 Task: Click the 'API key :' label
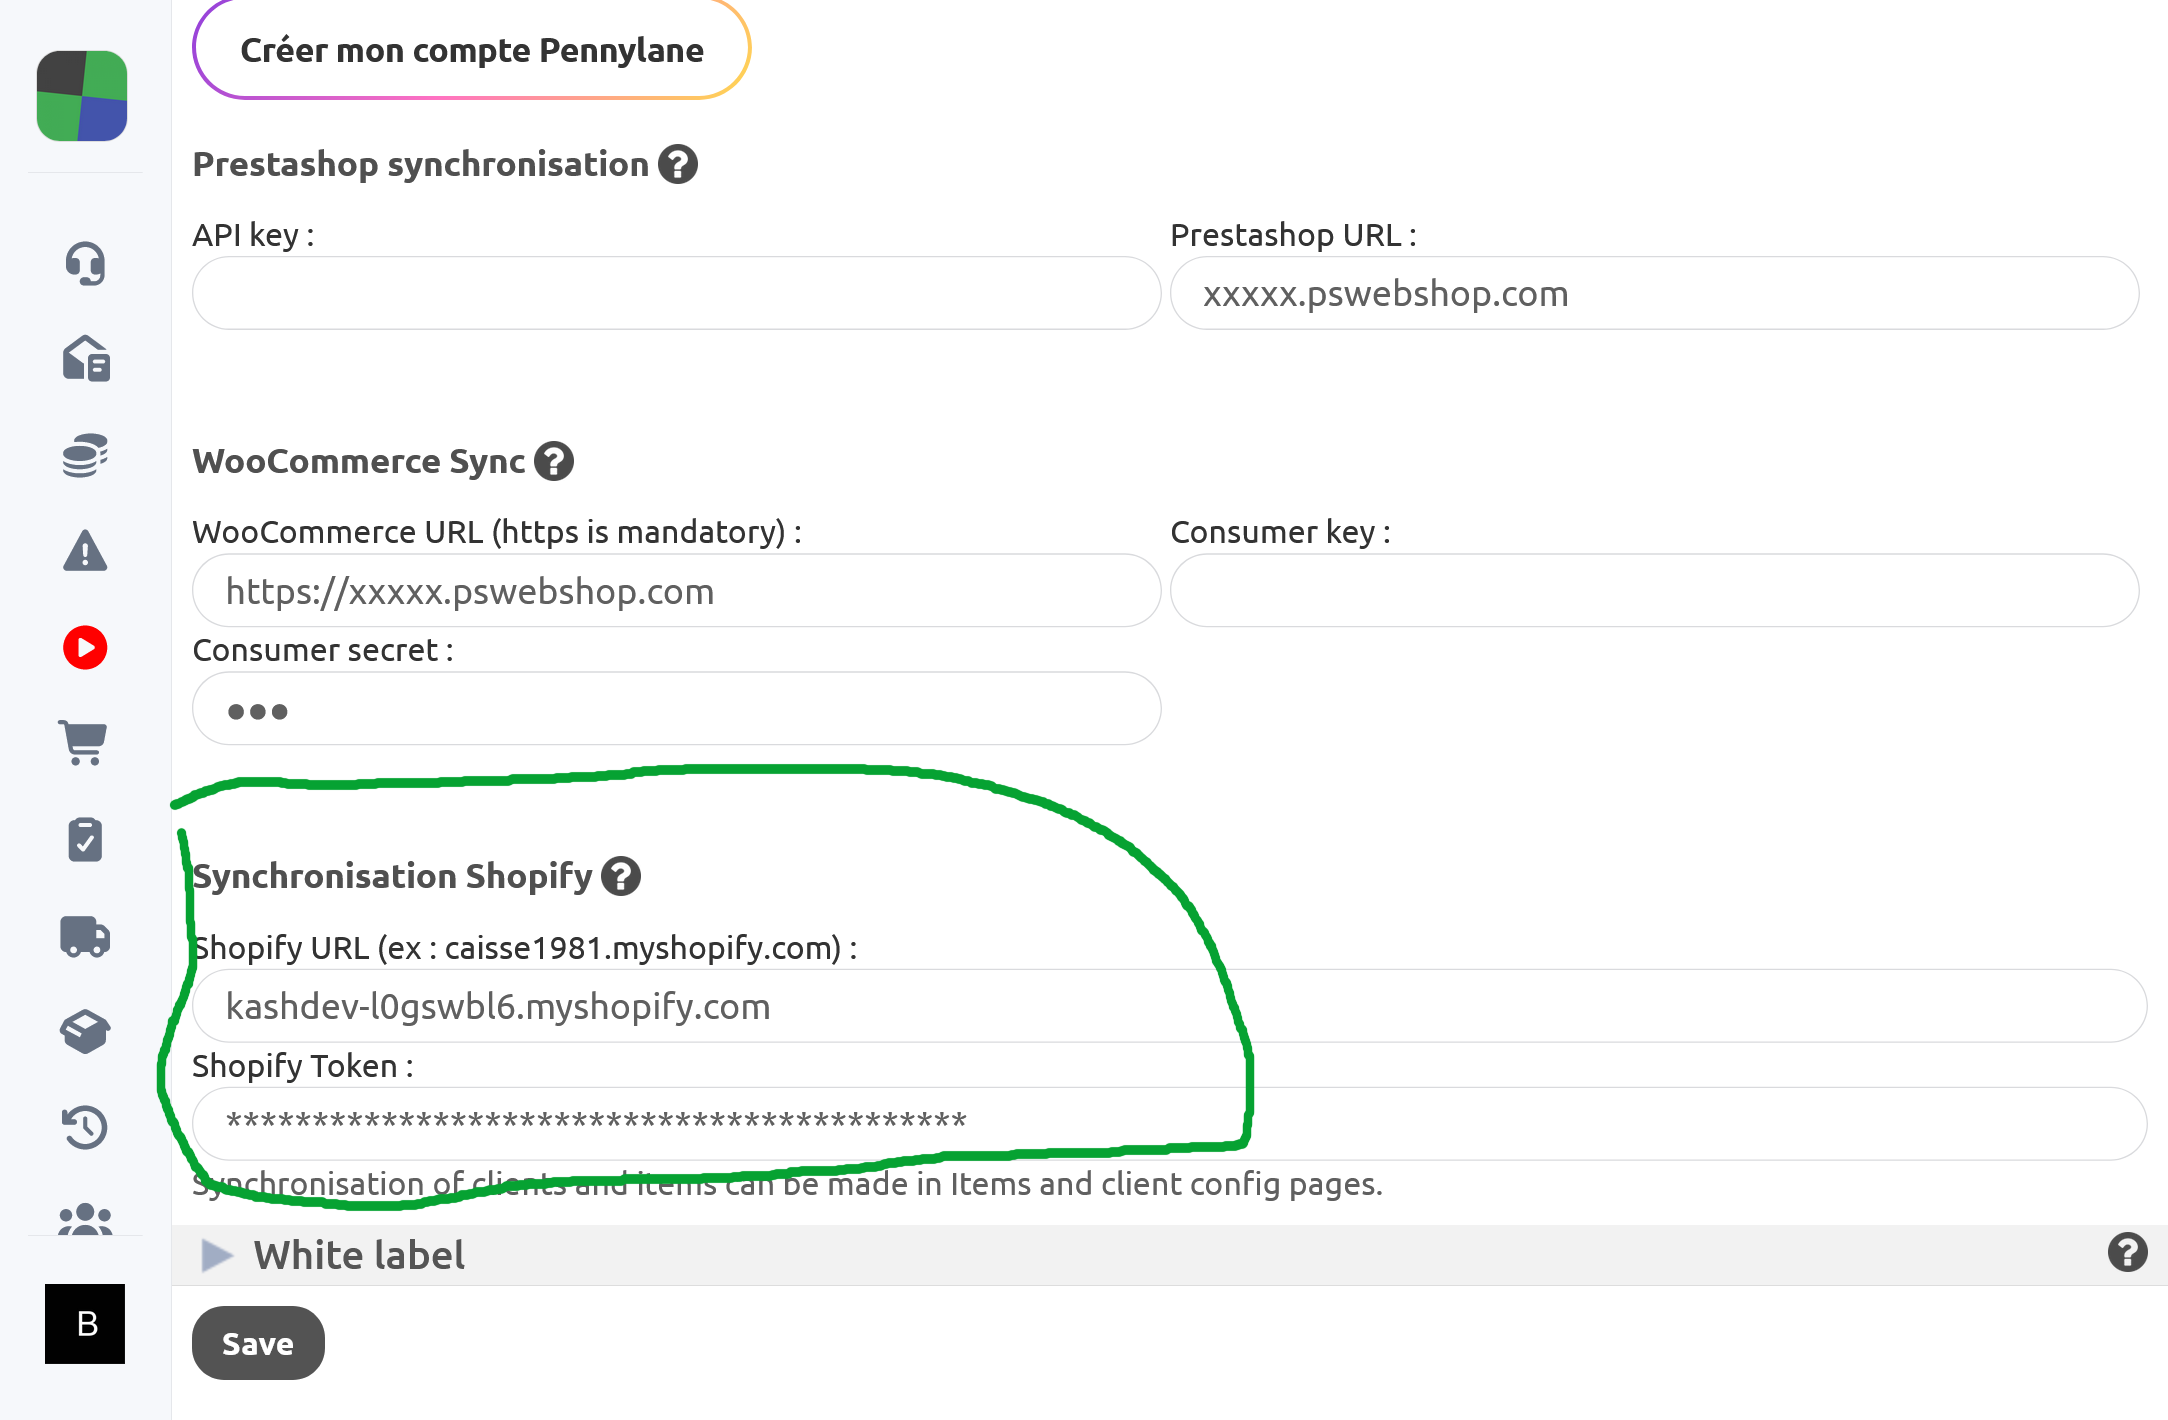tap(253, 235)
